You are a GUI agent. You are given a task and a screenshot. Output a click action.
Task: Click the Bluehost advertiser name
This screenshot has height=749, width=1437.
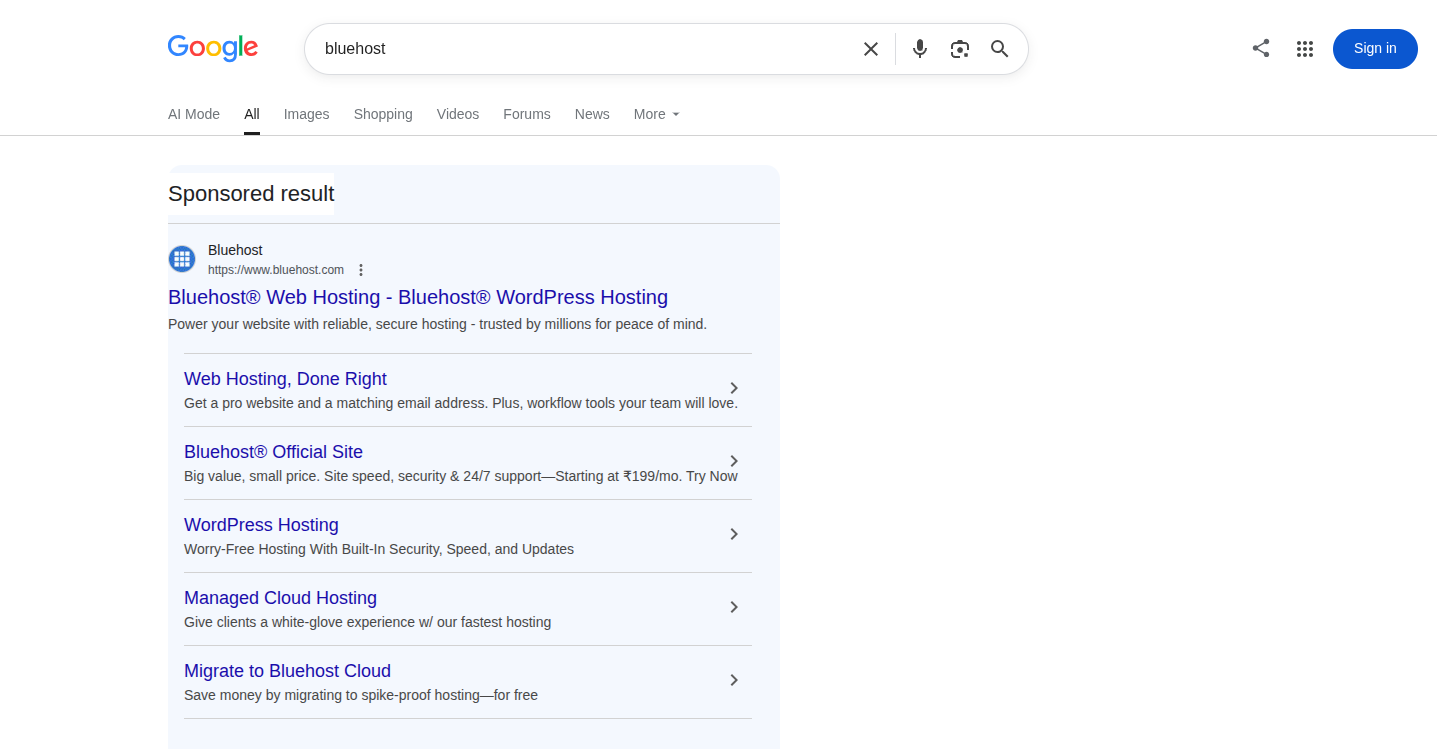tap(235, 250)
